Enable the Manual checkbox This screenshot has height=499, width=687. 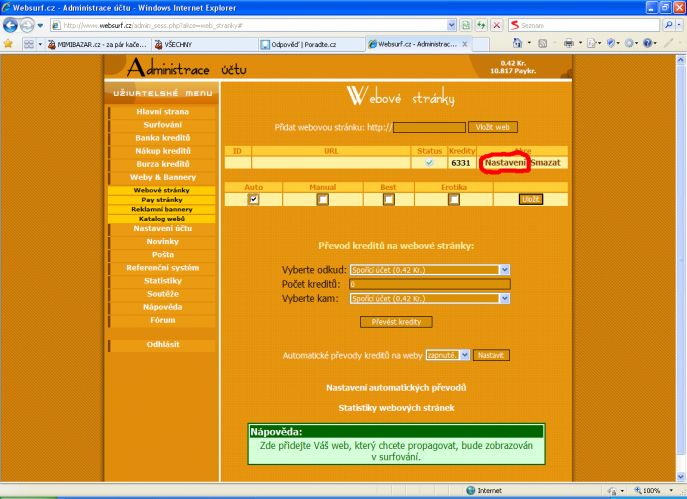pos(322,200)
